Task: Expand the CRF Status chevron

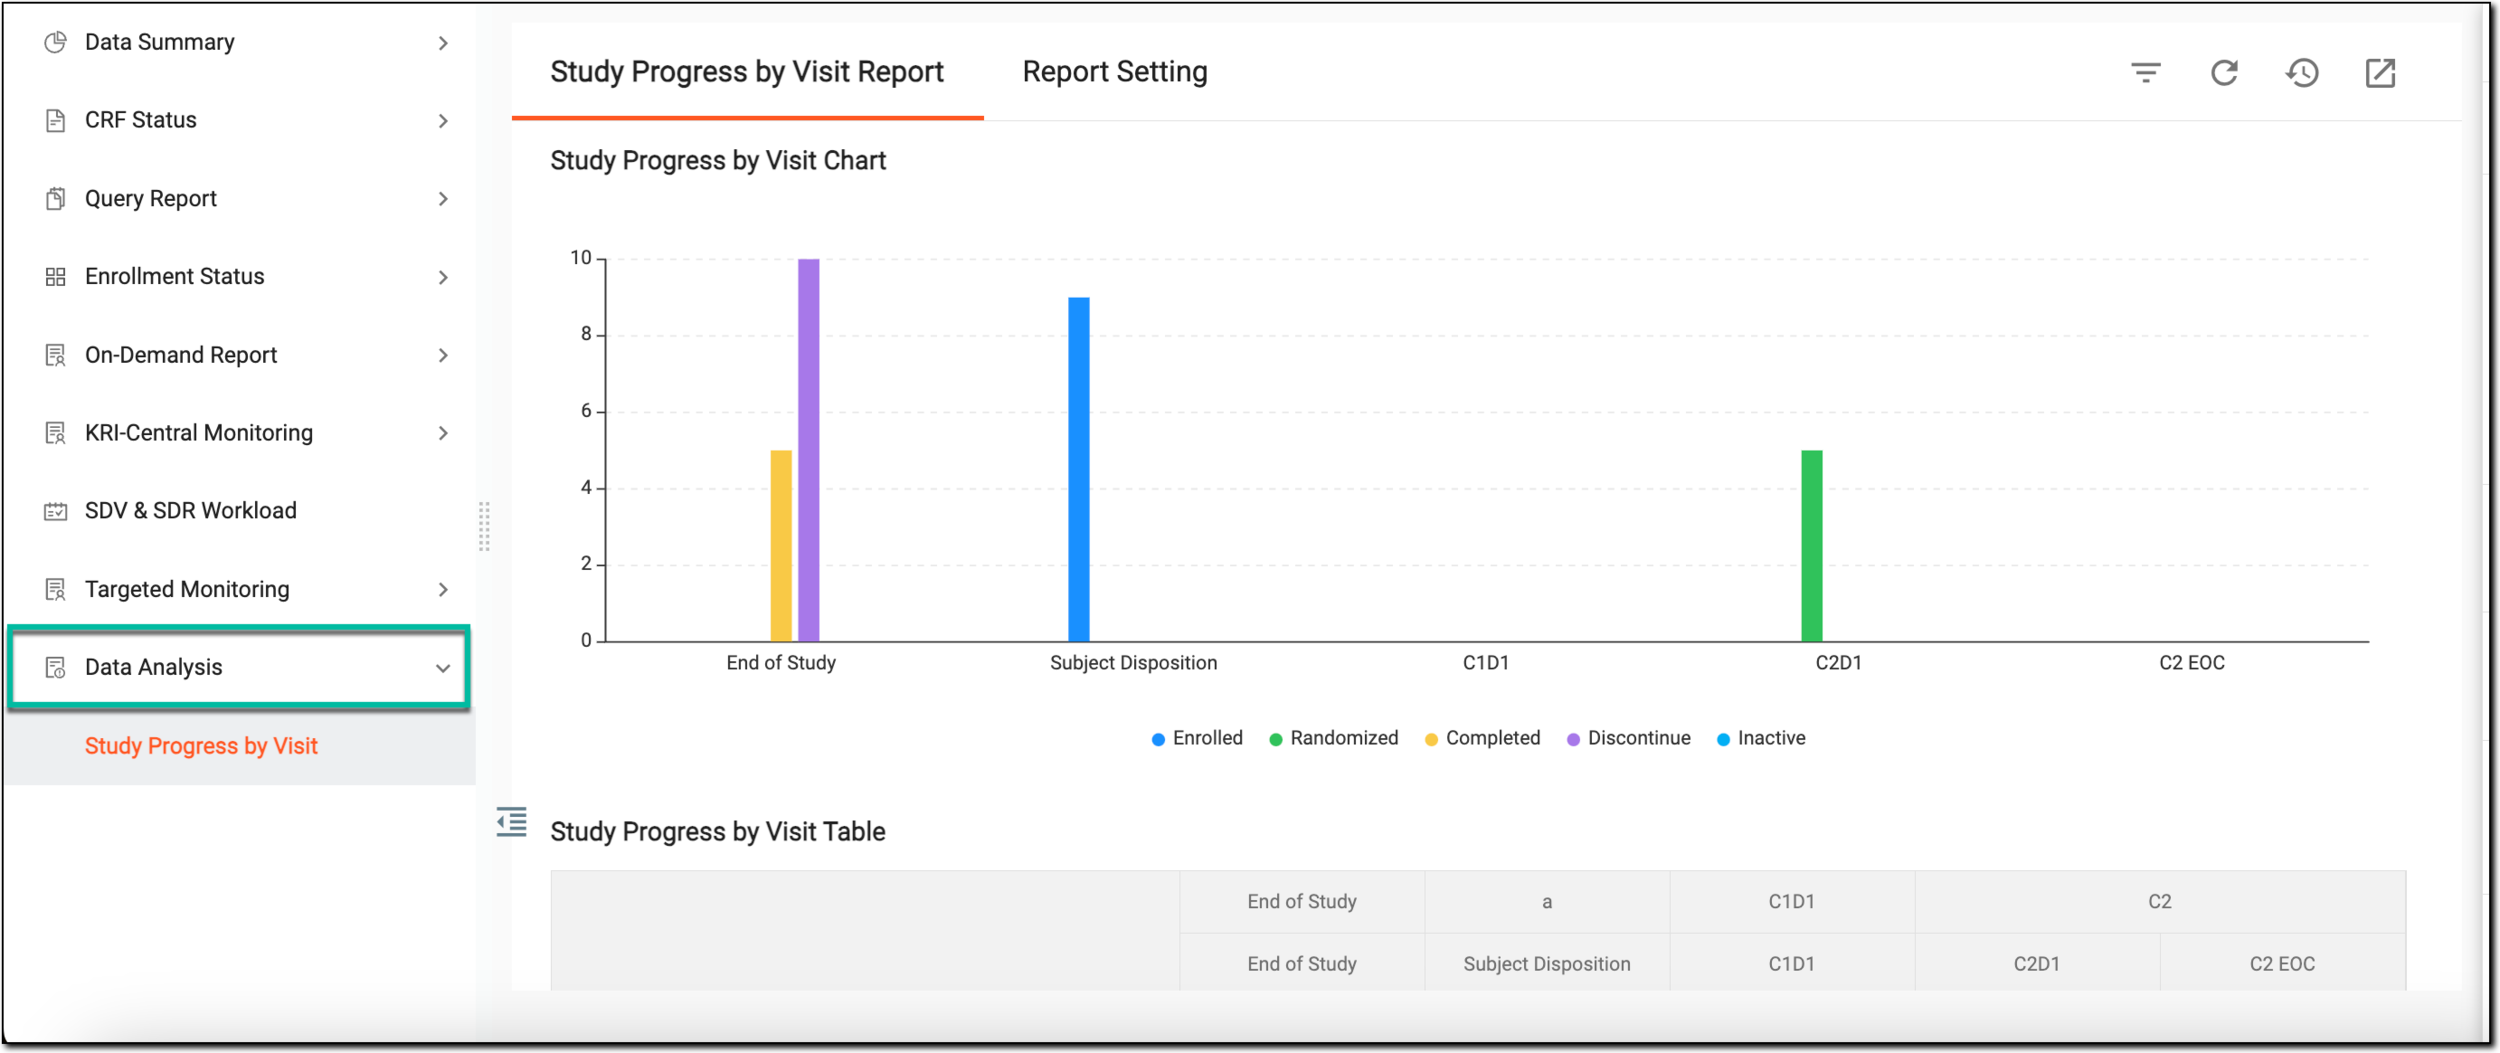Action: pos(443,121)
